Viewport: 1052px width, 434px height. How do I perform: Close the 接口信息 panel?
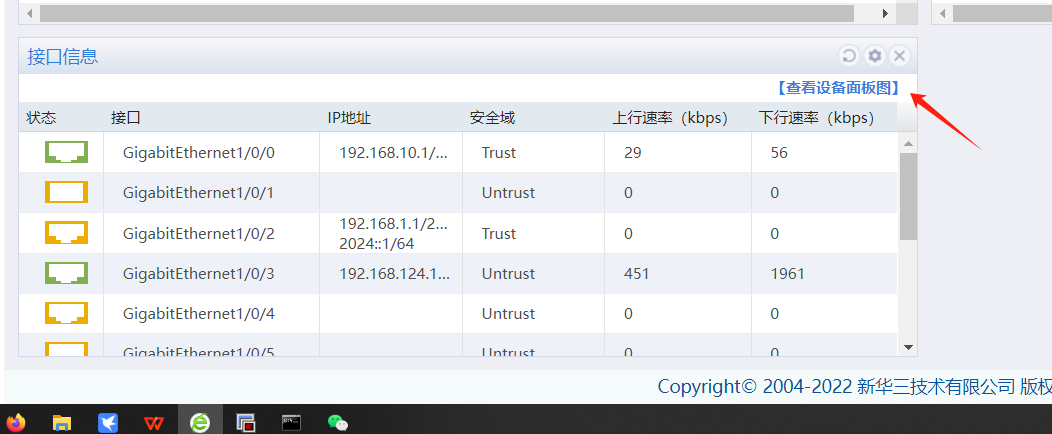coord(899,56)
